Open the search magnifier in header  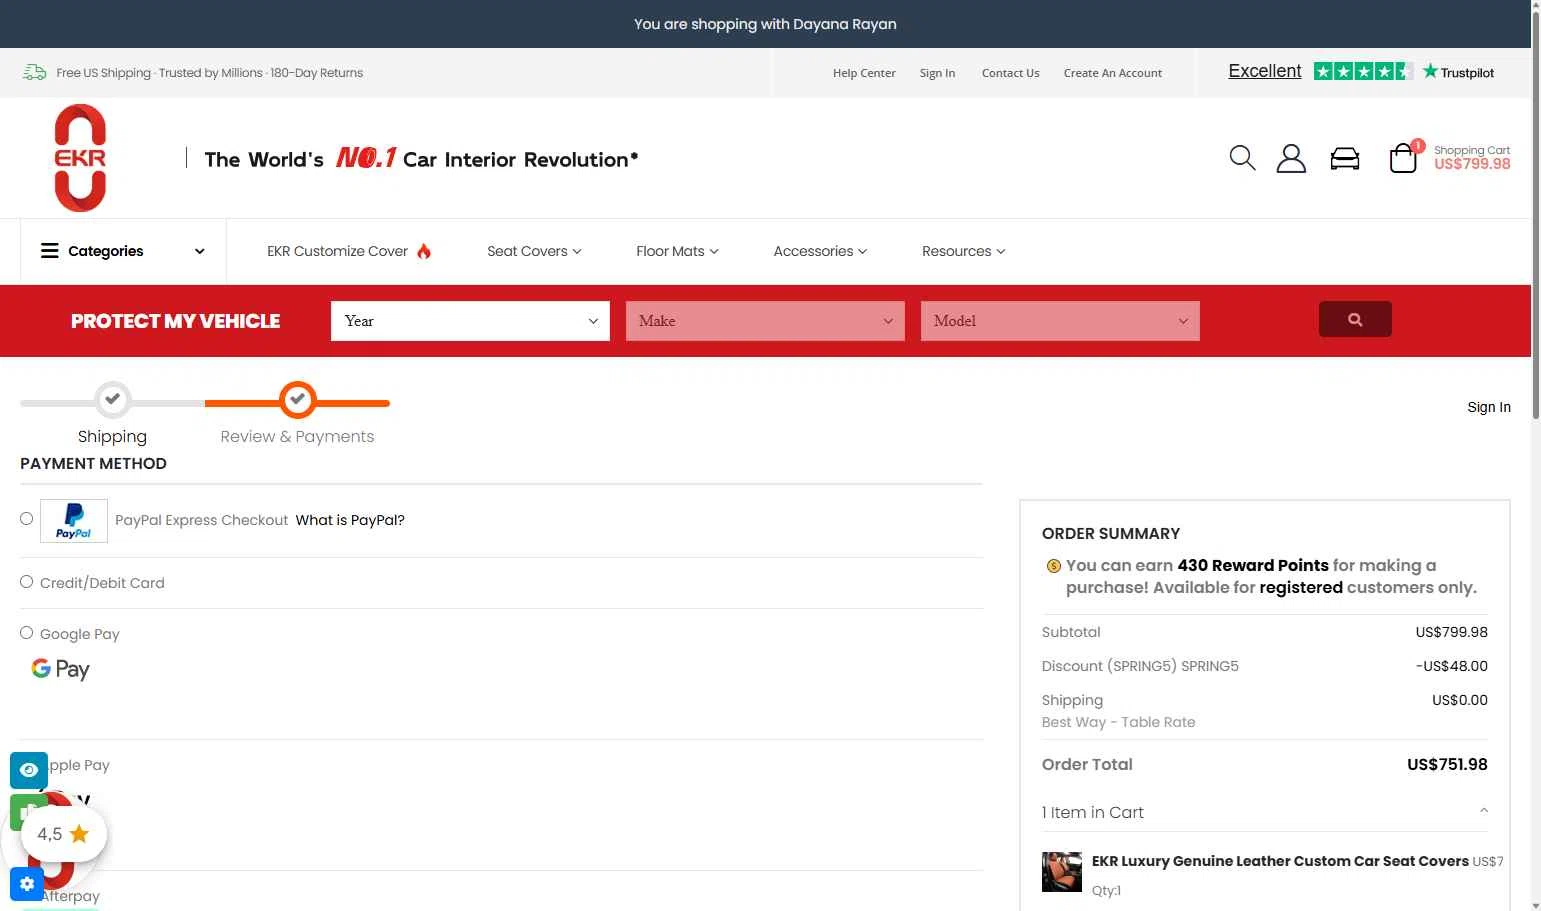(x=1242, y=158)
